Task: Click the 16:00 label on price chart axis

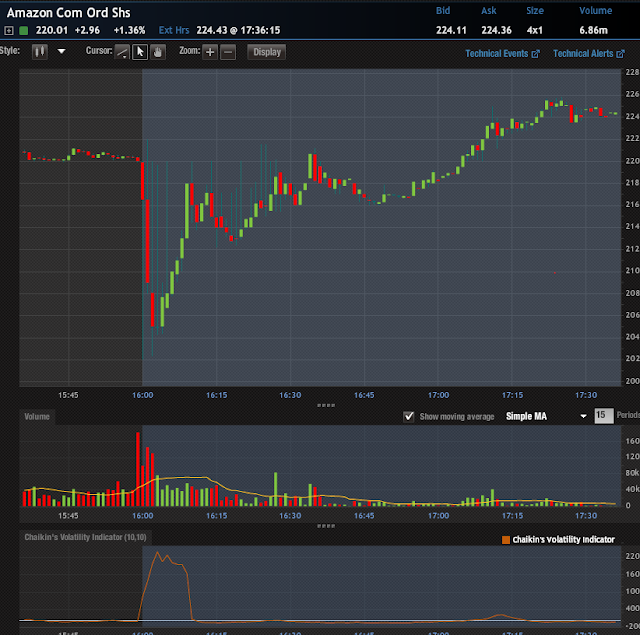Action: coord(142,395)
